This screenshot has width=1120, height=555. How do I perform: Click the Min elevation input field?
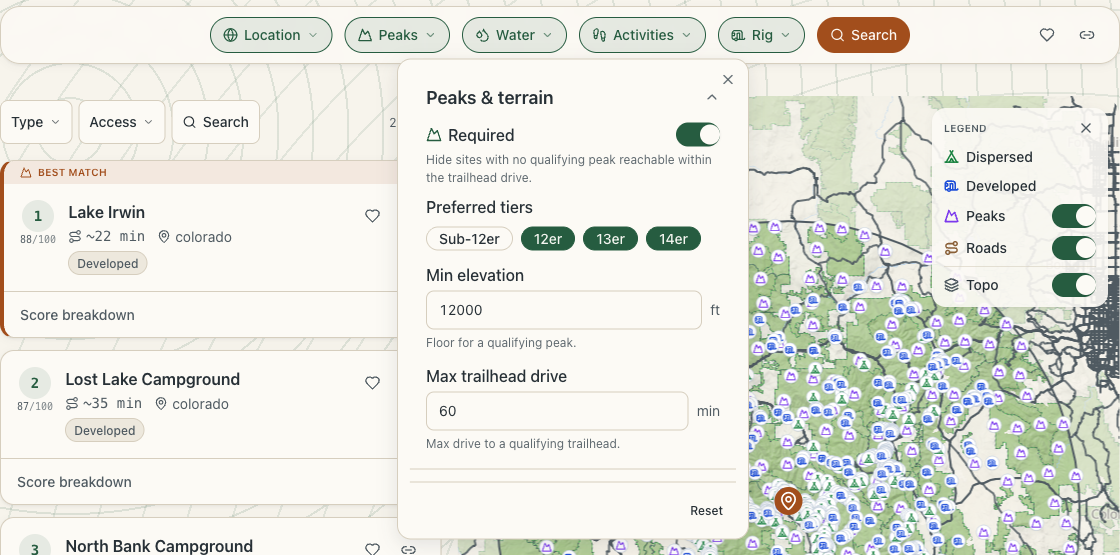(564, 310)
